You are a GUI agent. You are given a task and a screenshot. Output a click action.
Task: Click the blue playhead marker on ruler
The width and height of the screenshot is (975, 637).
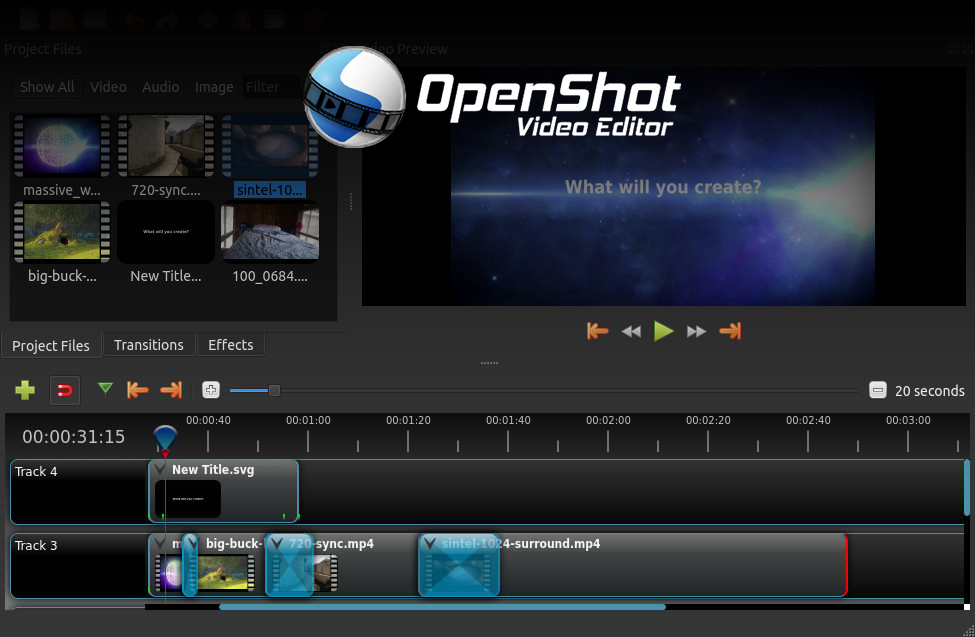pos(165,437)
